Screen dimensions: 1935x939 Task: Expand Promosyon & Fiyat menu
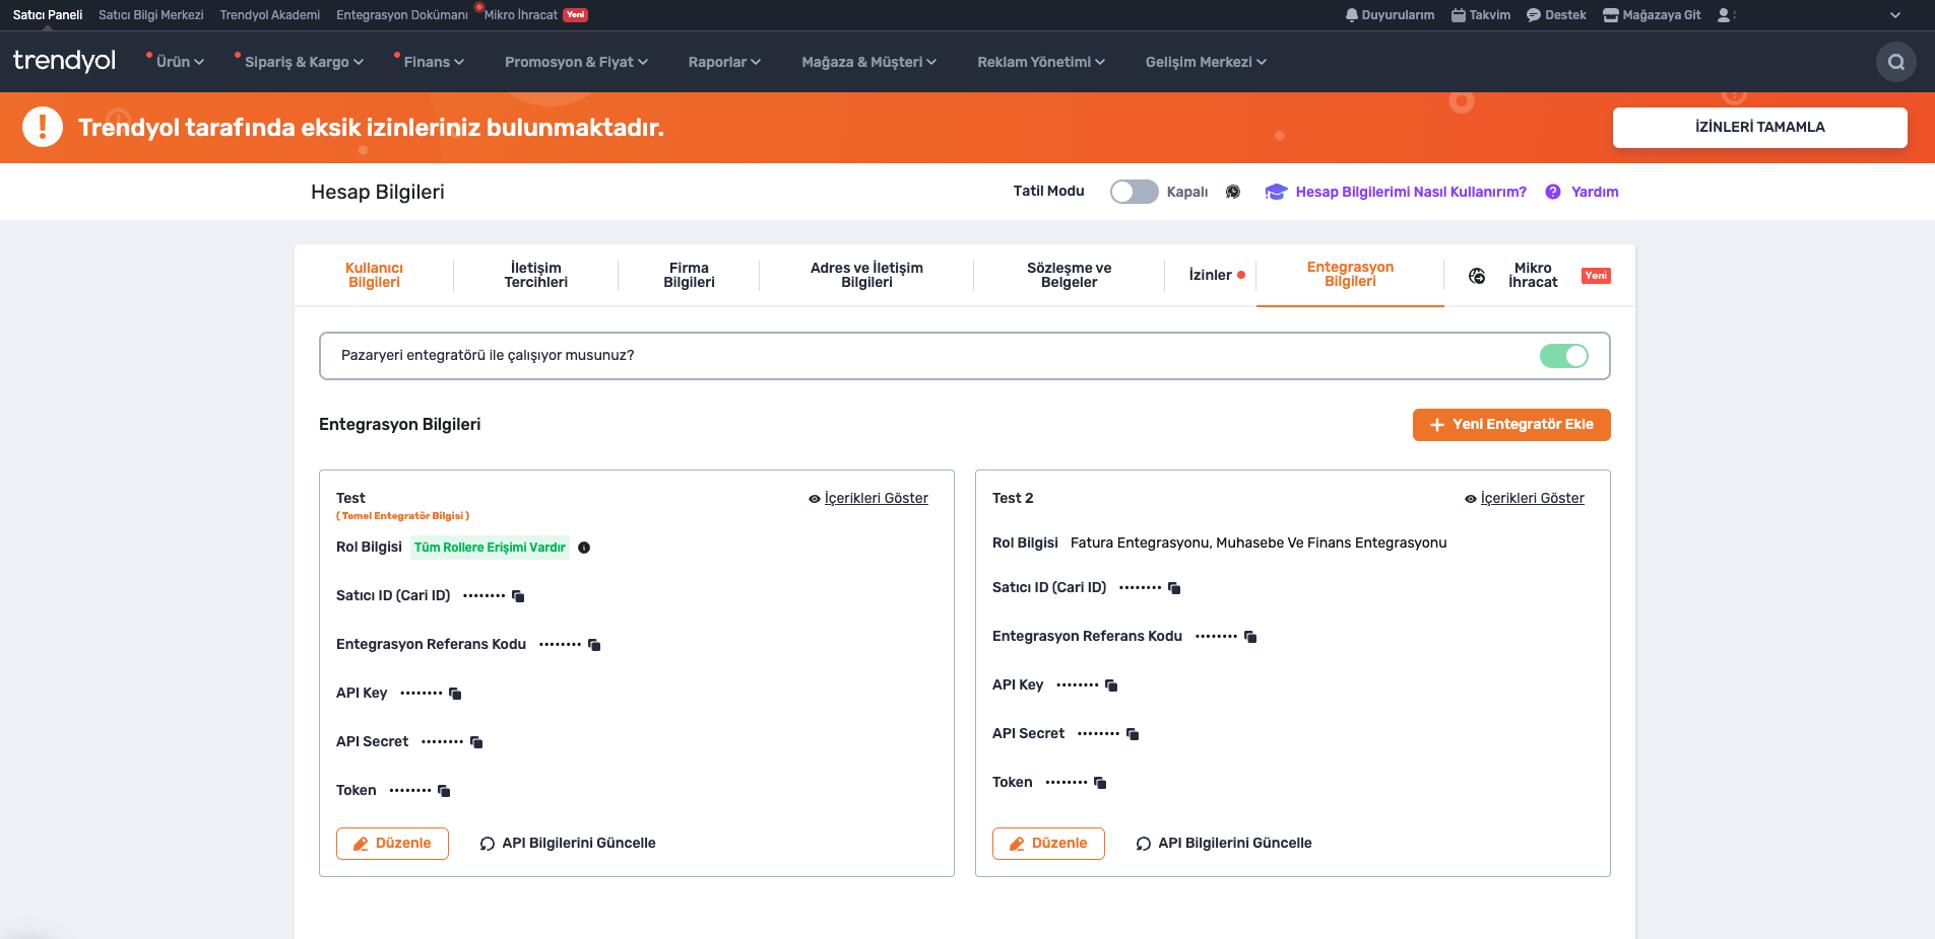click(576, 62)
